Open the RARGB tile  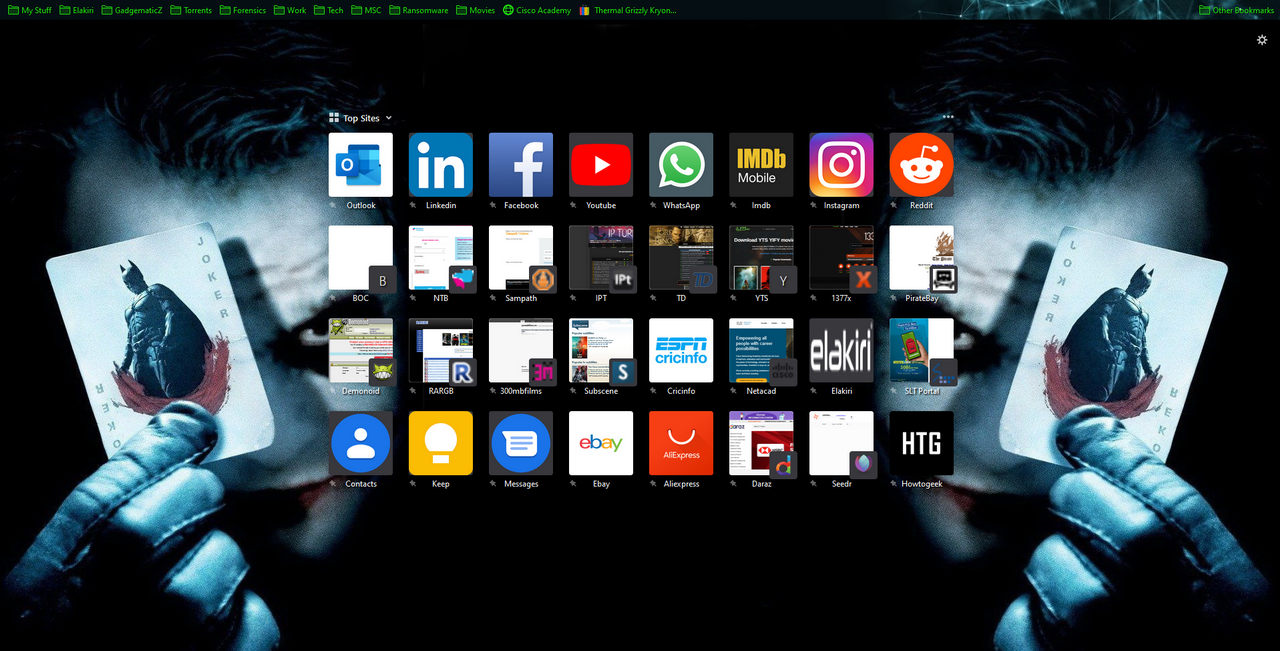(440, 351)
